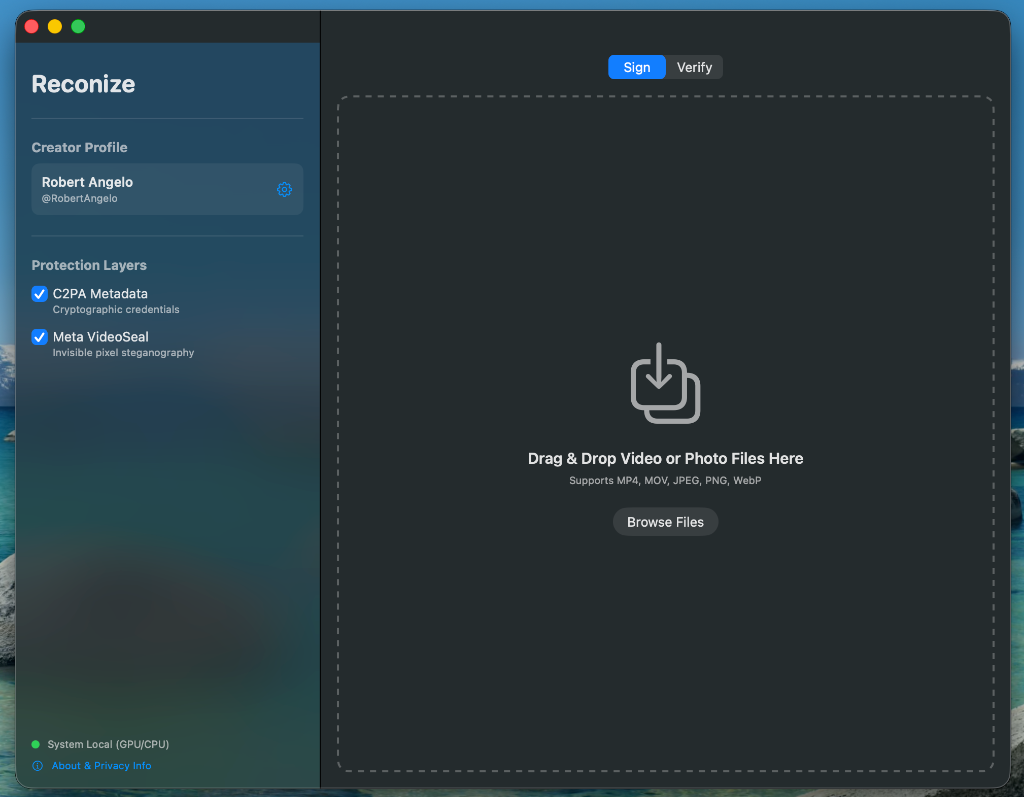1024x797 pixels.
Task: Select the Robert Angelo profile card
Action: coord(167,189)
